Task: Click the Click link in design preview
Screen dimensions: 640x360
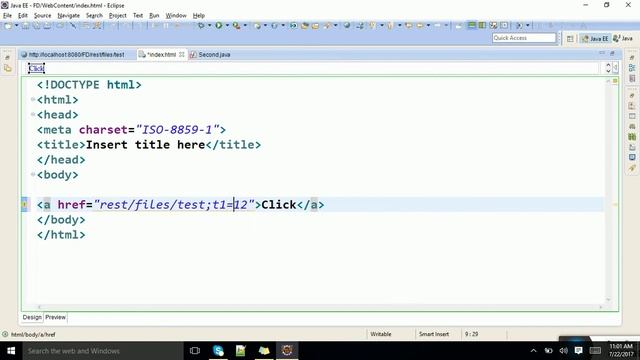Action: 36,68
